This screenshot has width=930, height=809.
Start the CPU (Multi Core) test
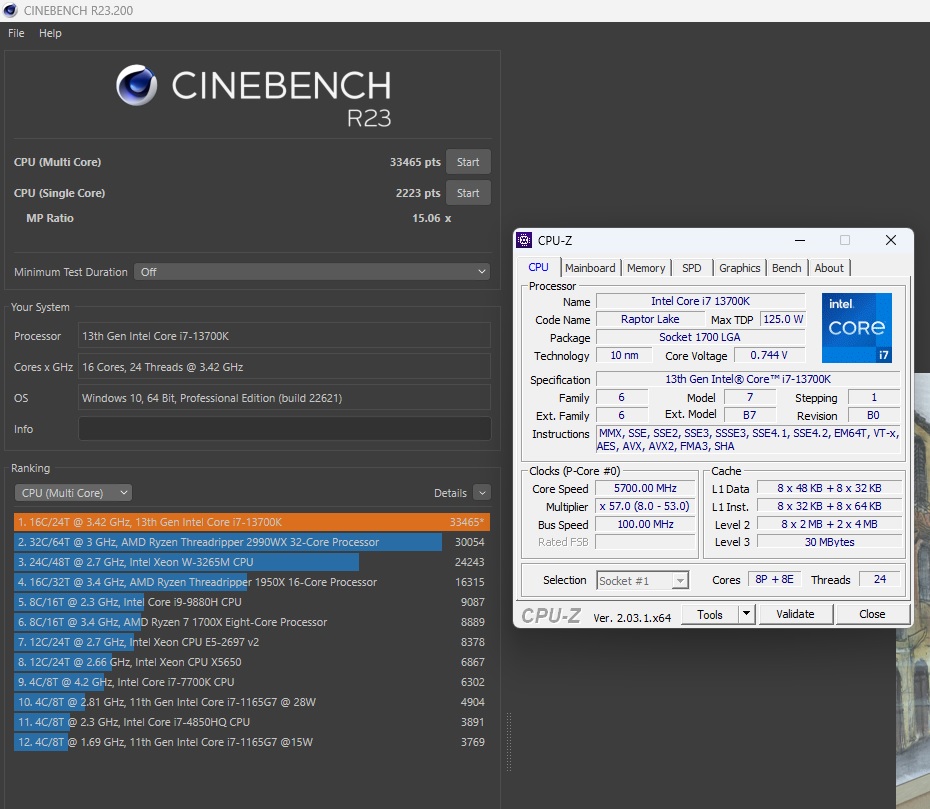tap(468, 162)
